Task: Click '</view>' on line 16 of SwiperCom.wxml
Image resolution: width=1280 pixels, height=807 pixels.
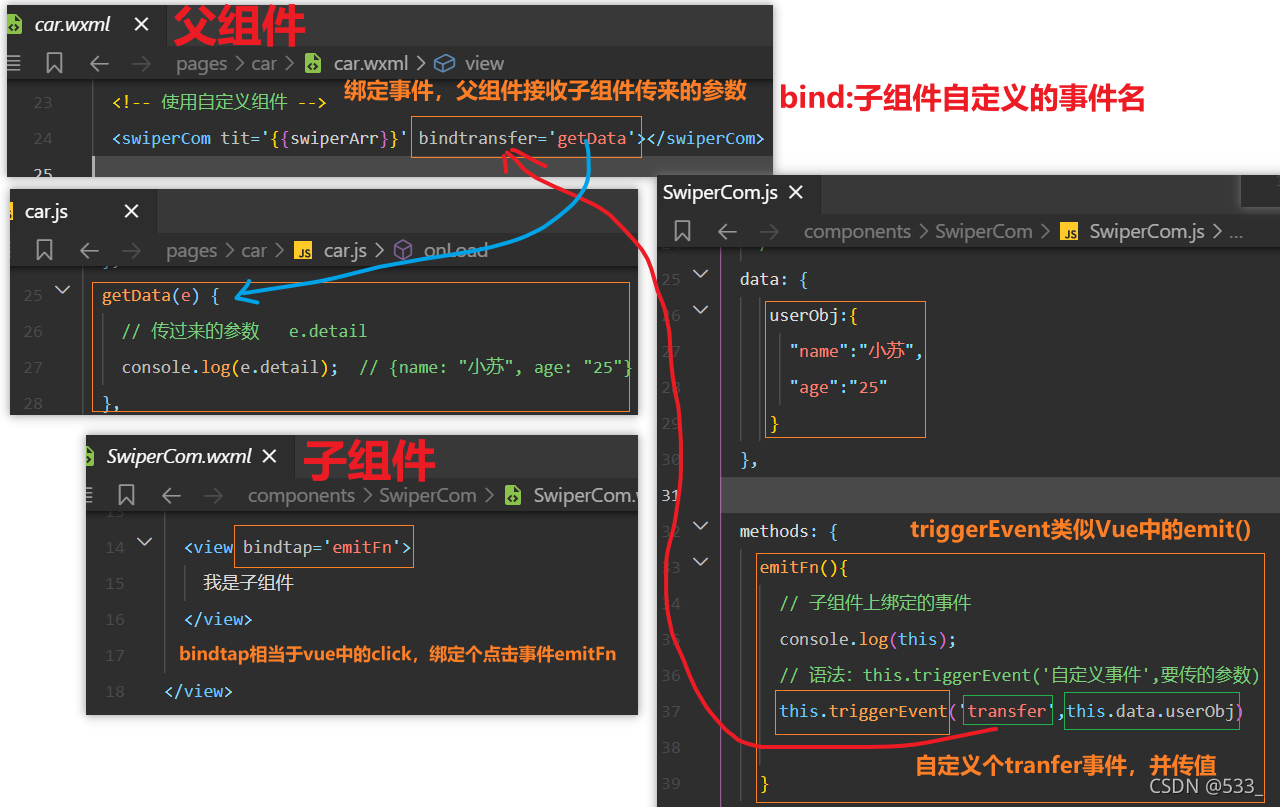Action: point(218,619)
